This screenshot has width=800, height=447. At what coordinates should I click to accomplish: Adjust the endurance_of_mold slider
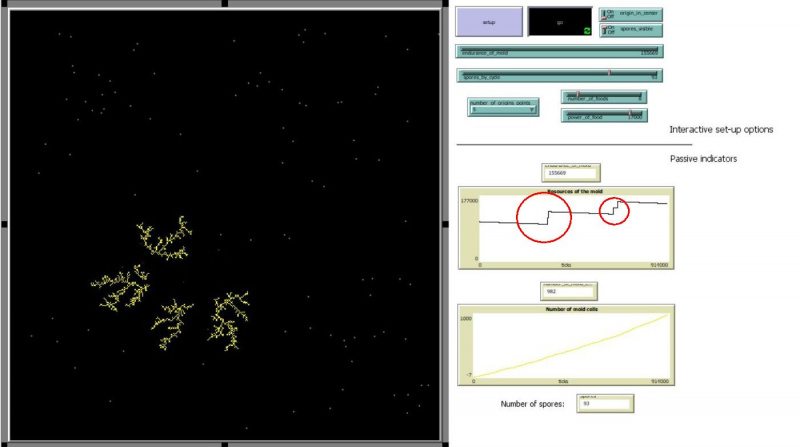[559, 51]
